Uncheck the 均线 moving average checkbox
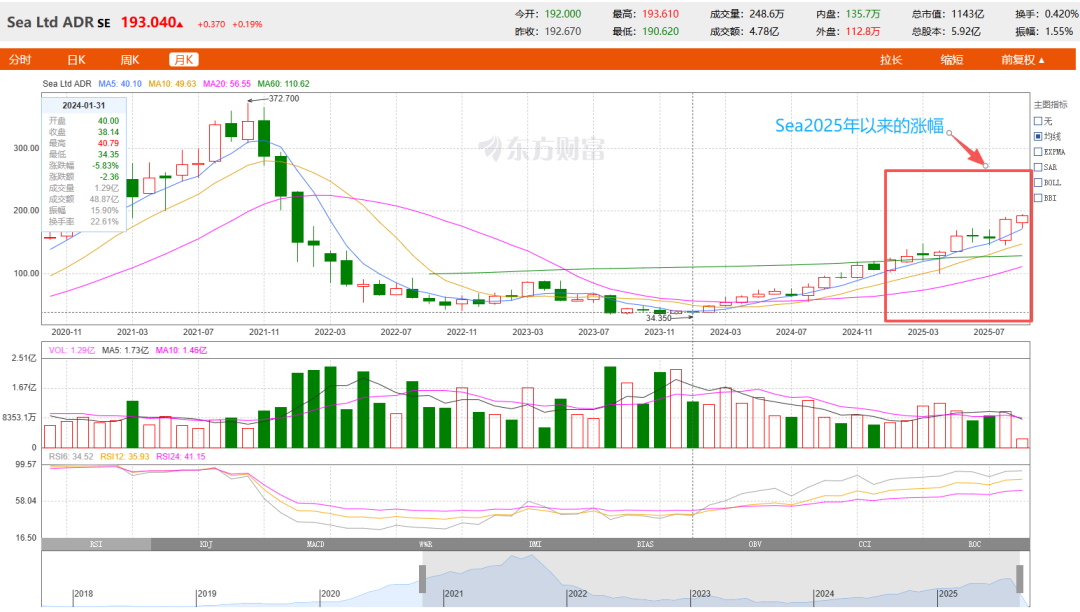This screenshot has width=1080, height=612. pyautogui.click(x=1038, y=135)
